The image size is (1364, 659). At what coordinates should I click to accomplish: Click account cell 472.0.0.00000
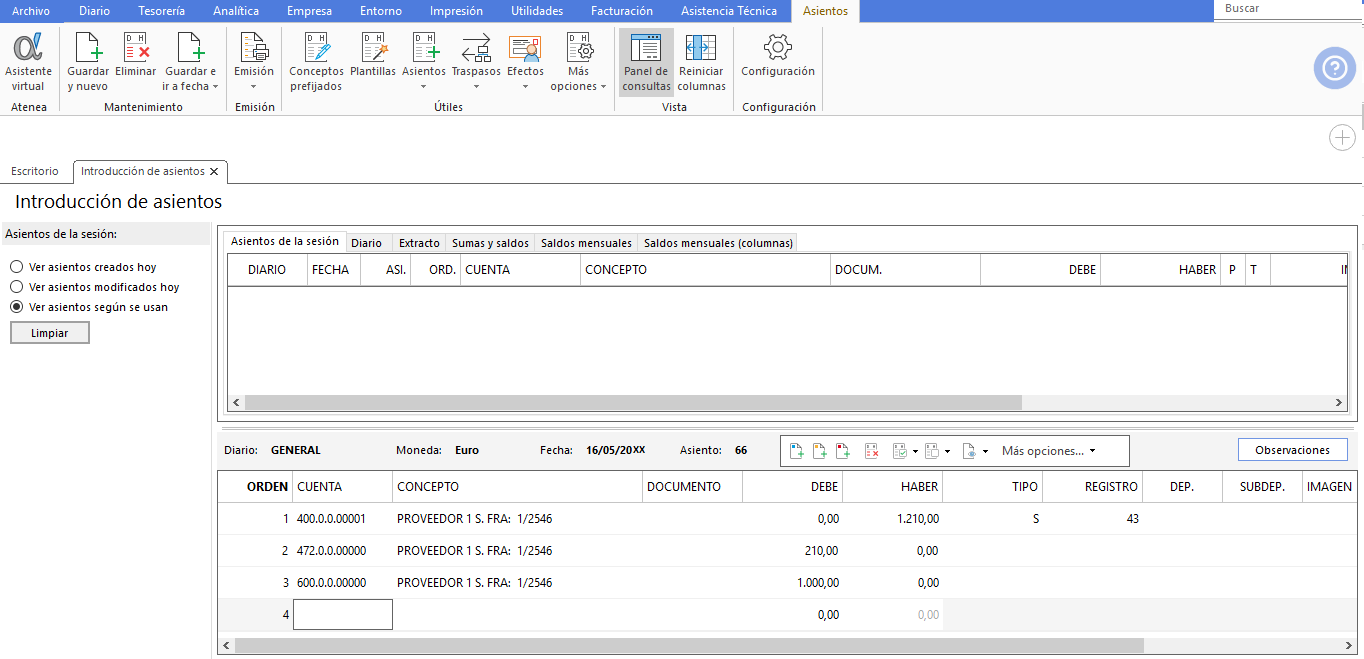tap(331, 551)
